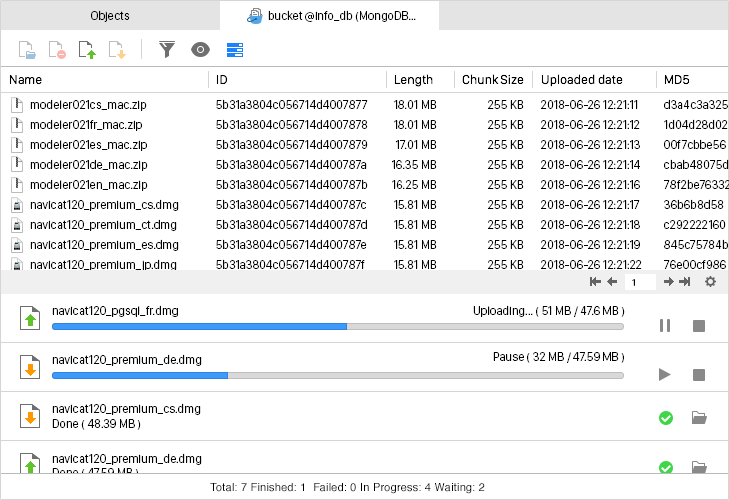Click dmg icon of navicat120_premium_cs.dmg table row
729x500 pixels.
[17, 205]
